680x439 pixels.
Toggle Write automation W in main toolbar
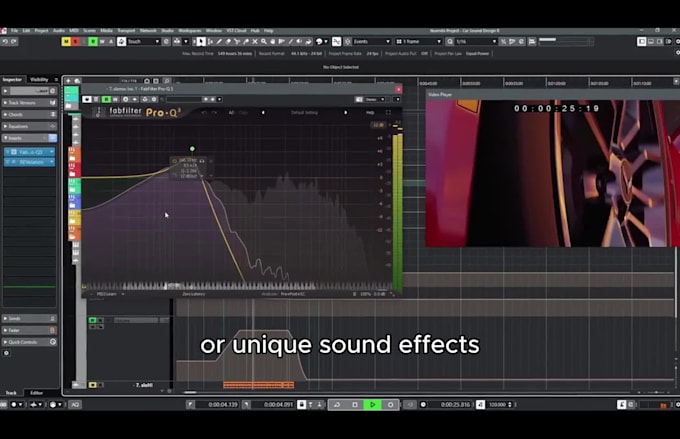[x=102, y=42]
